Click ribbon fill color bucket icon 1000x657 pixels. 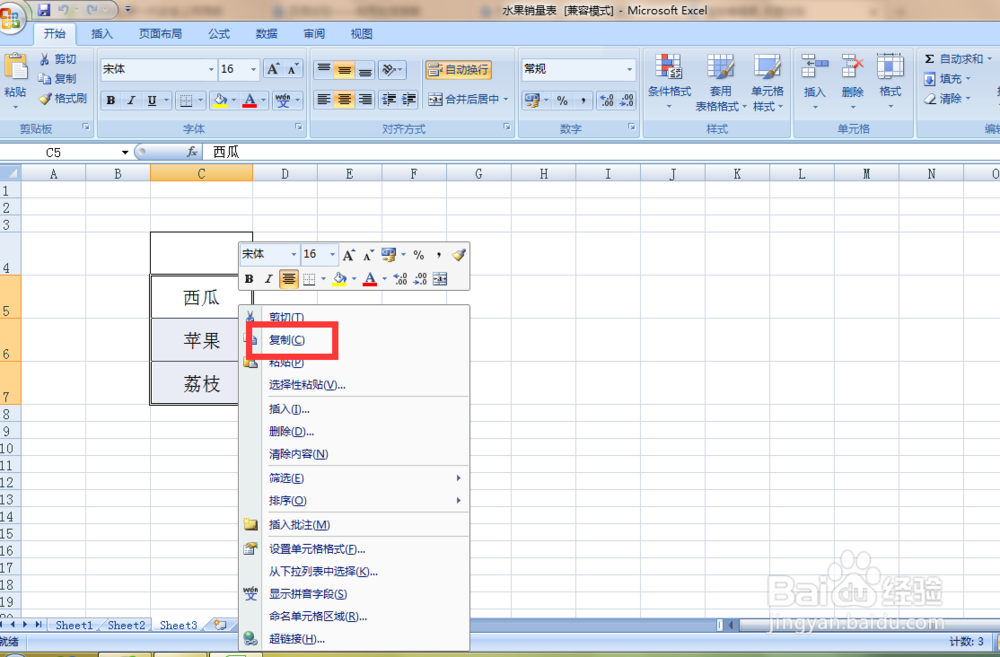coord(220,100)
